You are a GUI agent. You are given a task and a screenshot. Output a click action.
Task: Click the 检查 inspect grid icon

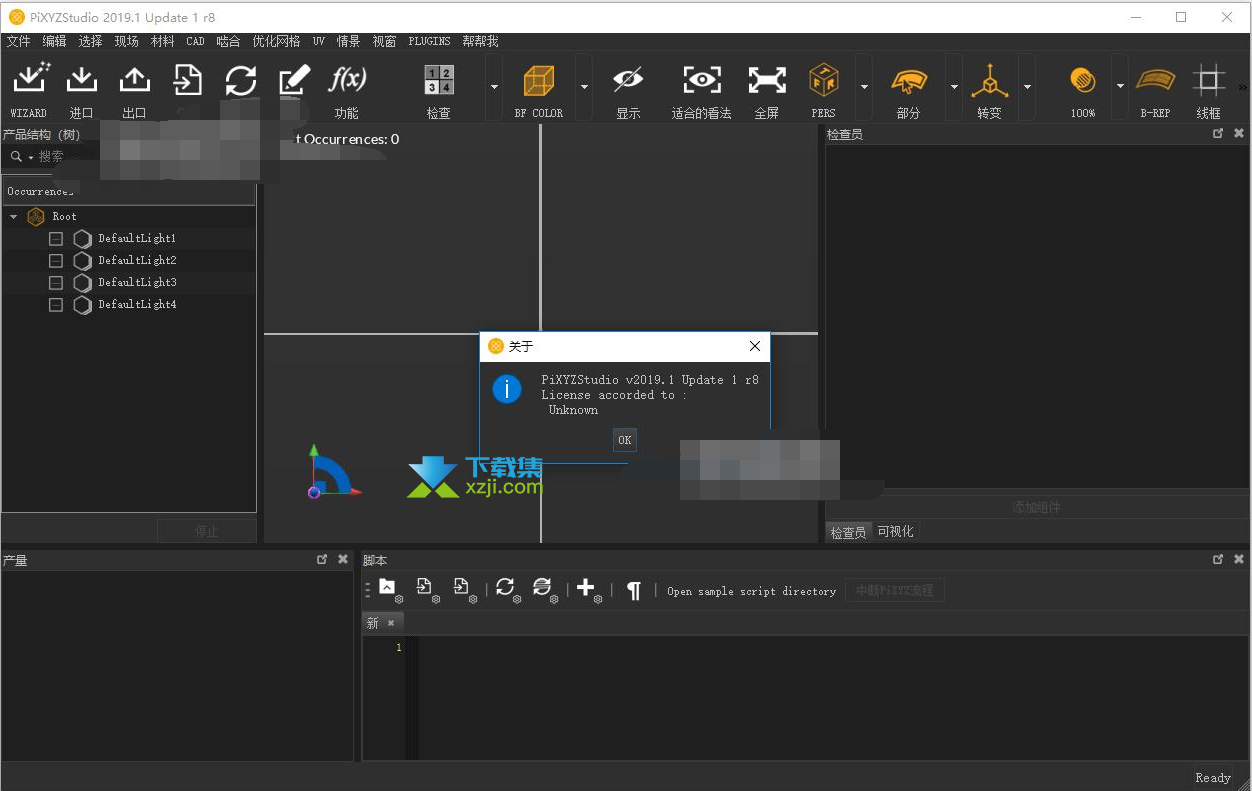[439, 80]
